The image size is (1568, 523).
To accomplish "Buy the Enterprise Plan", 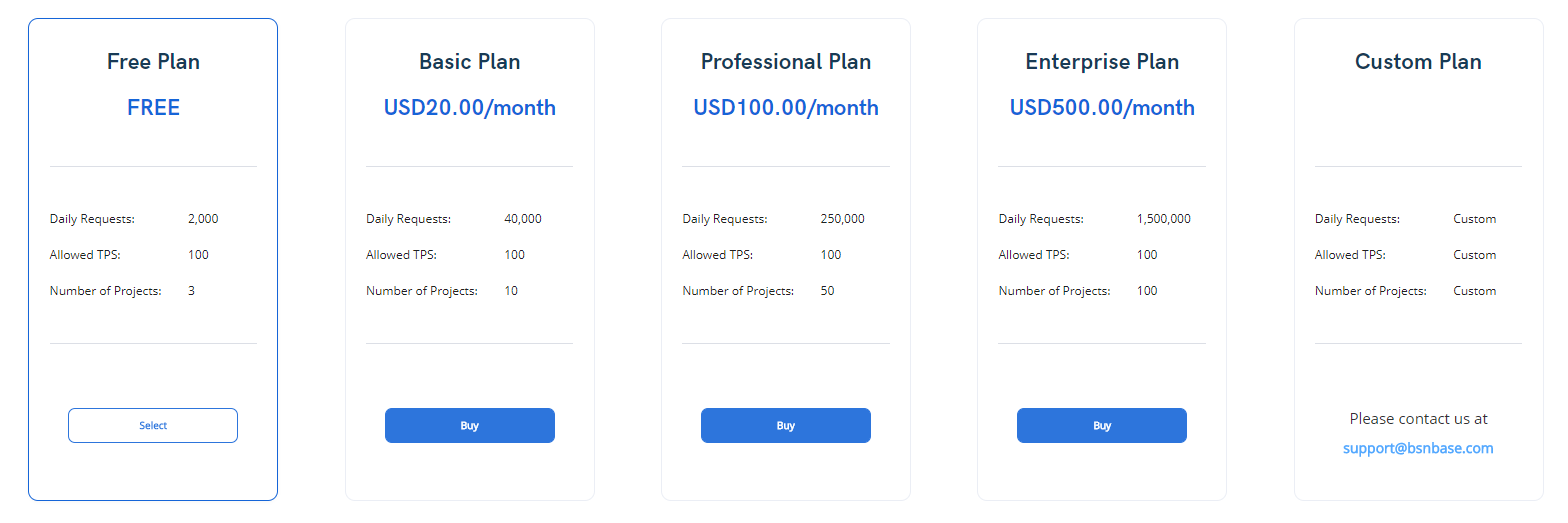I will [1102, 425].
